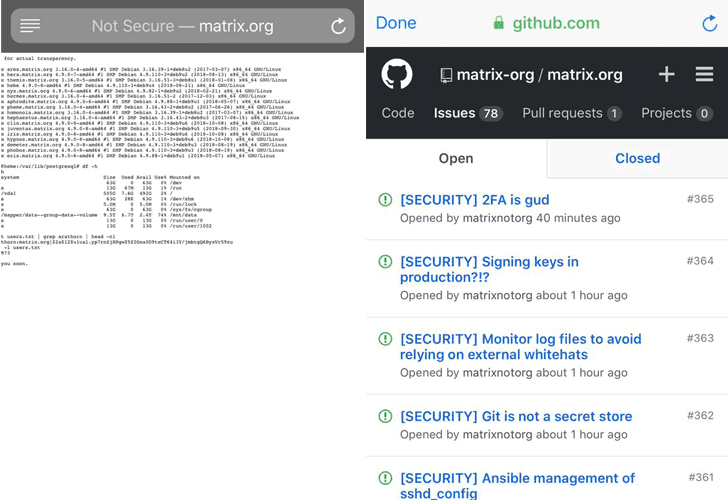Tap Done to close the browser view

[x=396, y=23]
